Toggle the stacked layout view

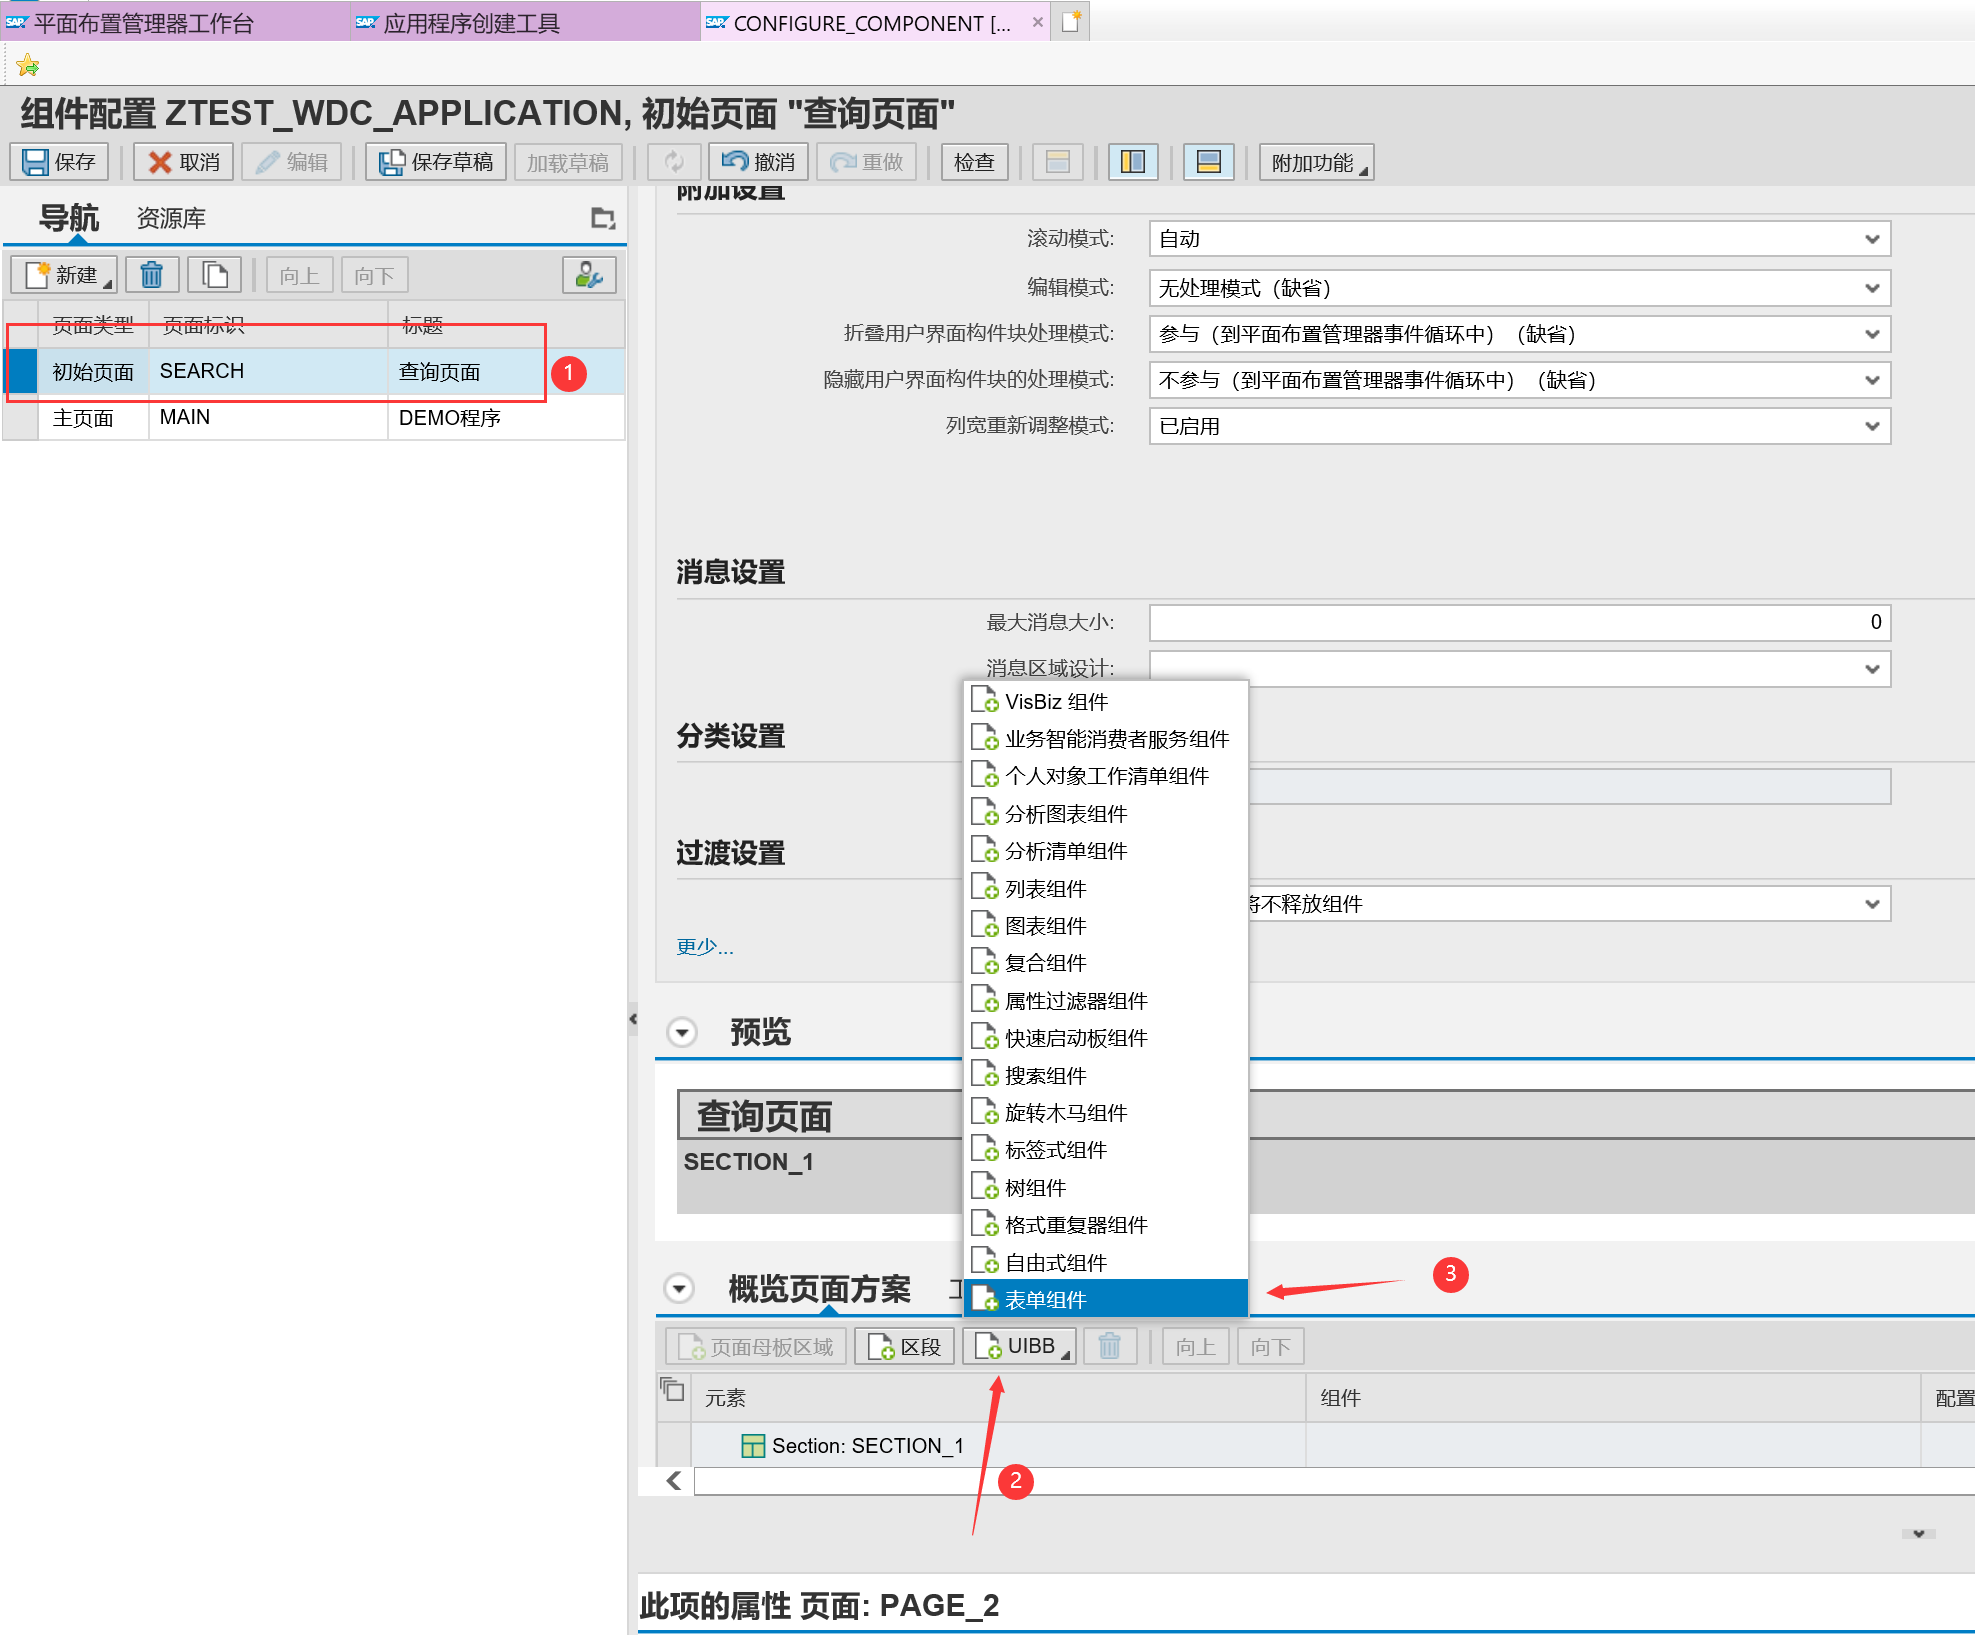(x=1209, y=161)
